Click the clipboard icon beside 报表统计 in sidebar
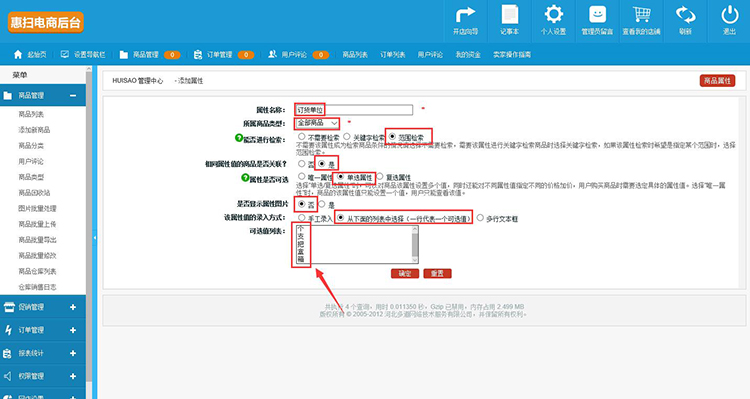 pyautogui.click(x=8, y=354)
